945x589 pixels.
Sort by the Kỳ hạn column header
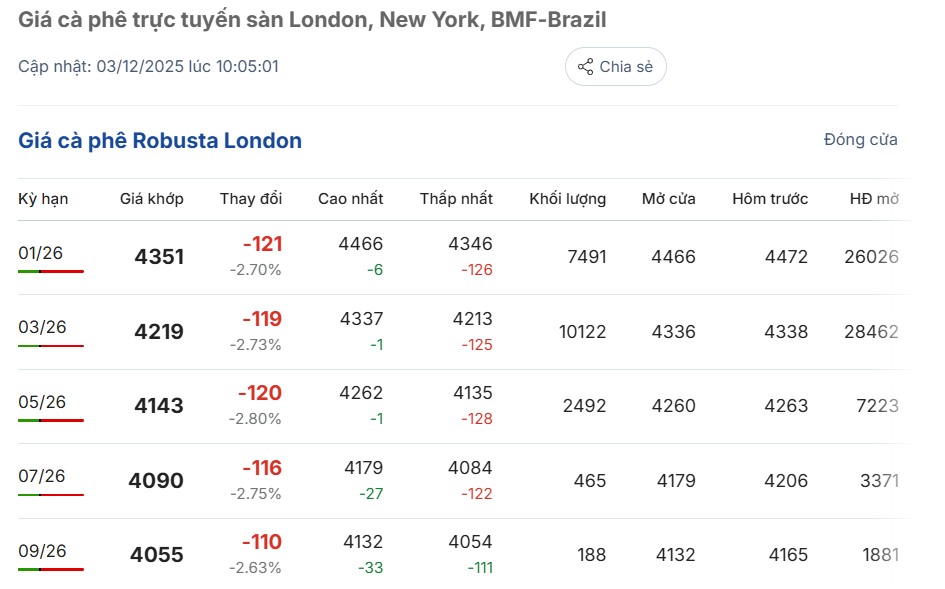tap(43, 199)
